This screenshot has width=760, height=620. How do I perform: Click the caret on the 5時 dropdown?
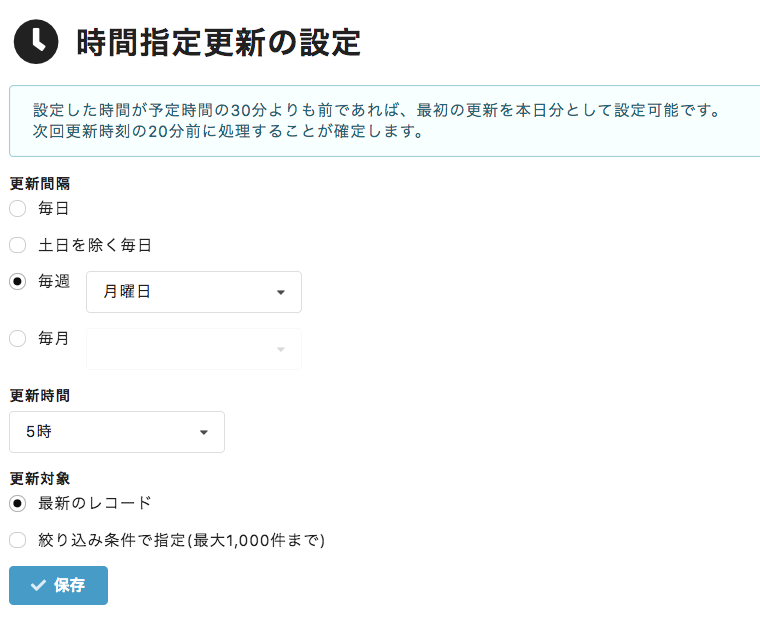coord(204,432)
